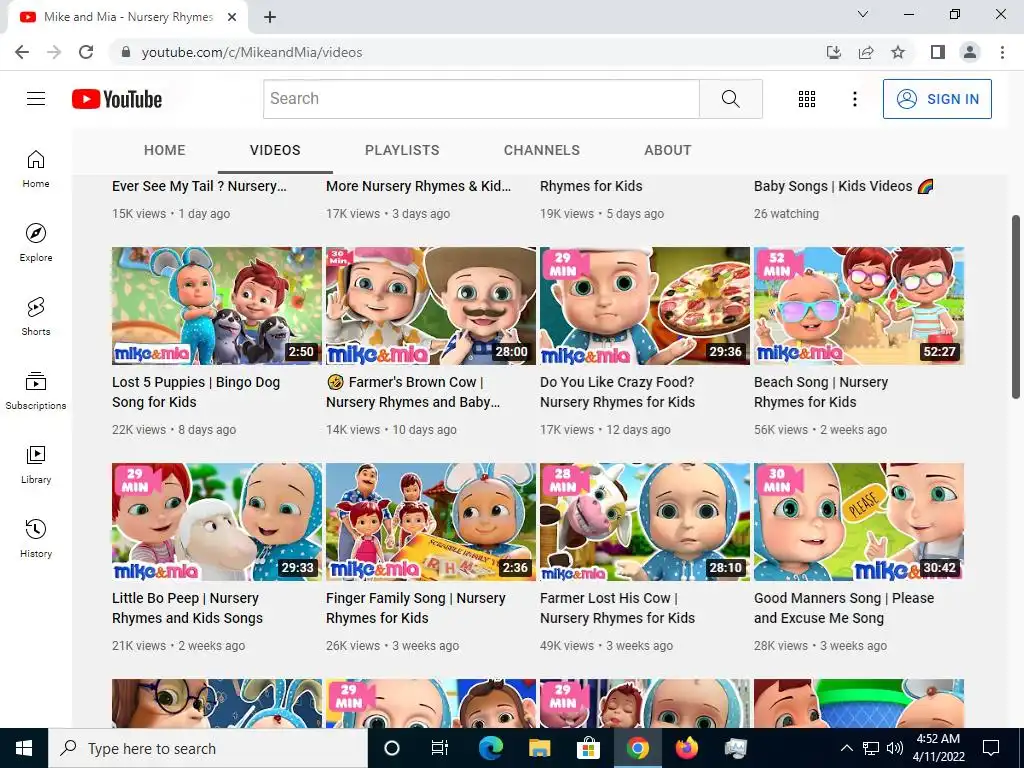Viewport: 1024px width, 768px height.
Task: Toggle the Chrome side panel icon
Action: [938, 52]
